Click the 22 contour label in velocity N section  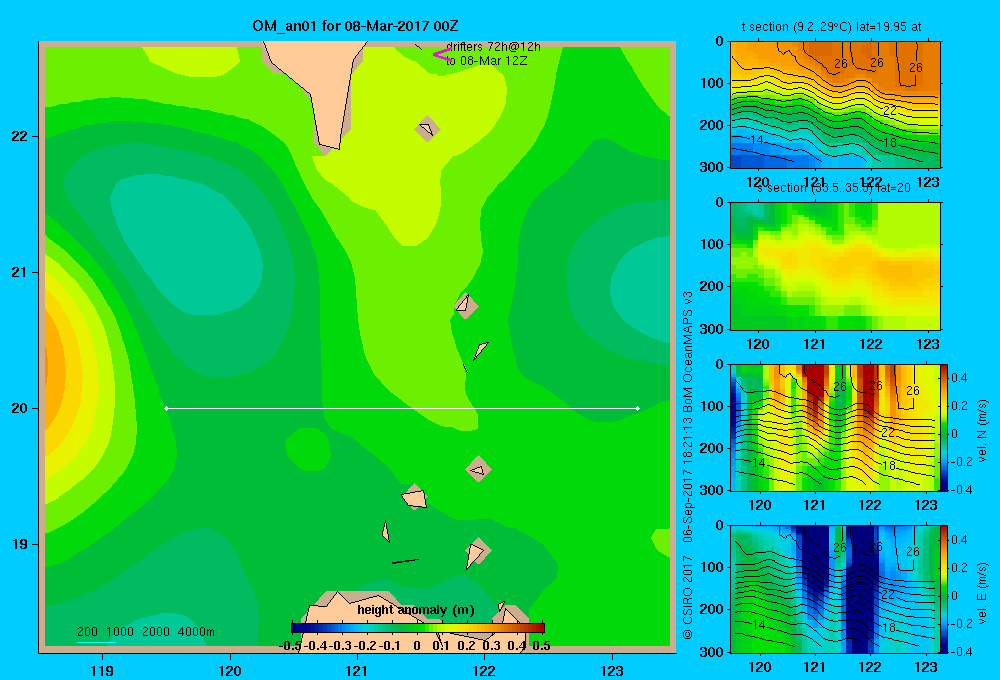coord(888,432)
